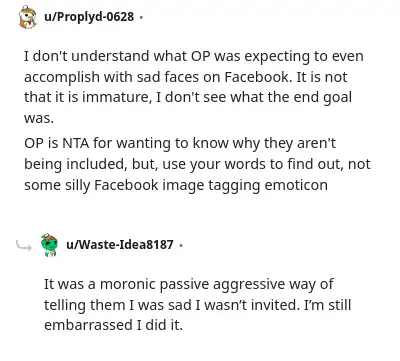Click the line "accomplish with sad faces on Facebook"
Screen dimensions: 400x361
pyautogui.click(x=186, y=77)
